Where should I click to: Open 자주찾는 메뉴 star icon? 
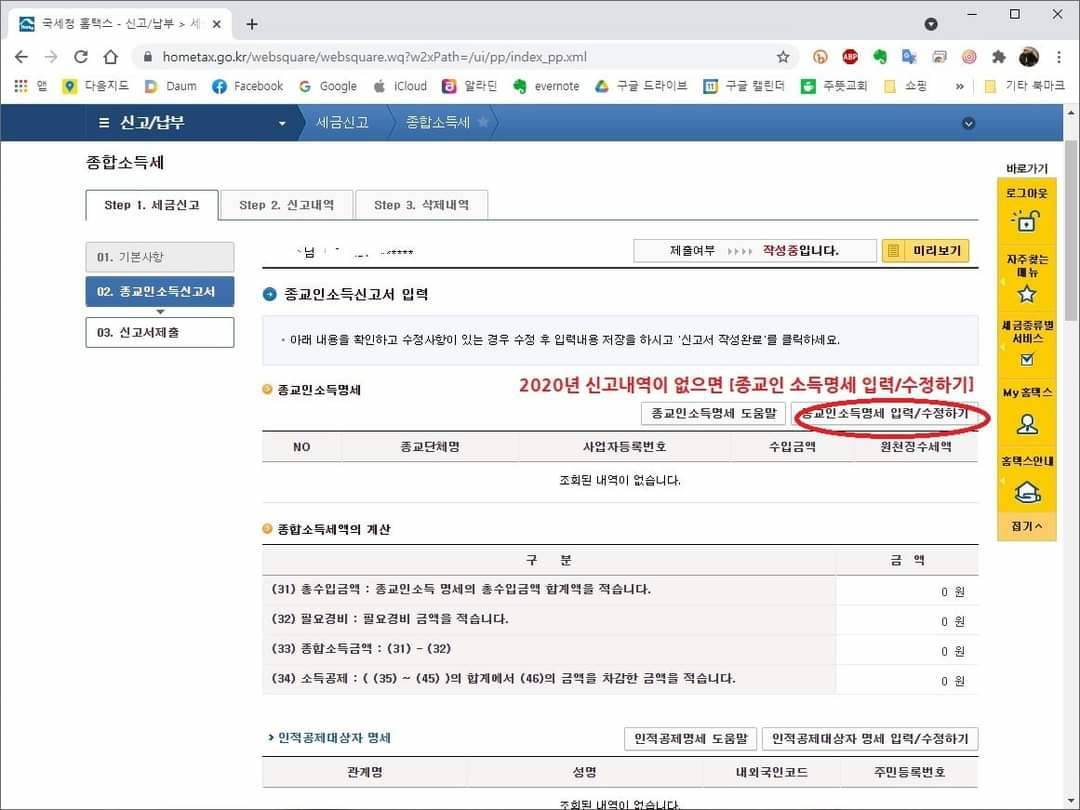(1026, 293)
